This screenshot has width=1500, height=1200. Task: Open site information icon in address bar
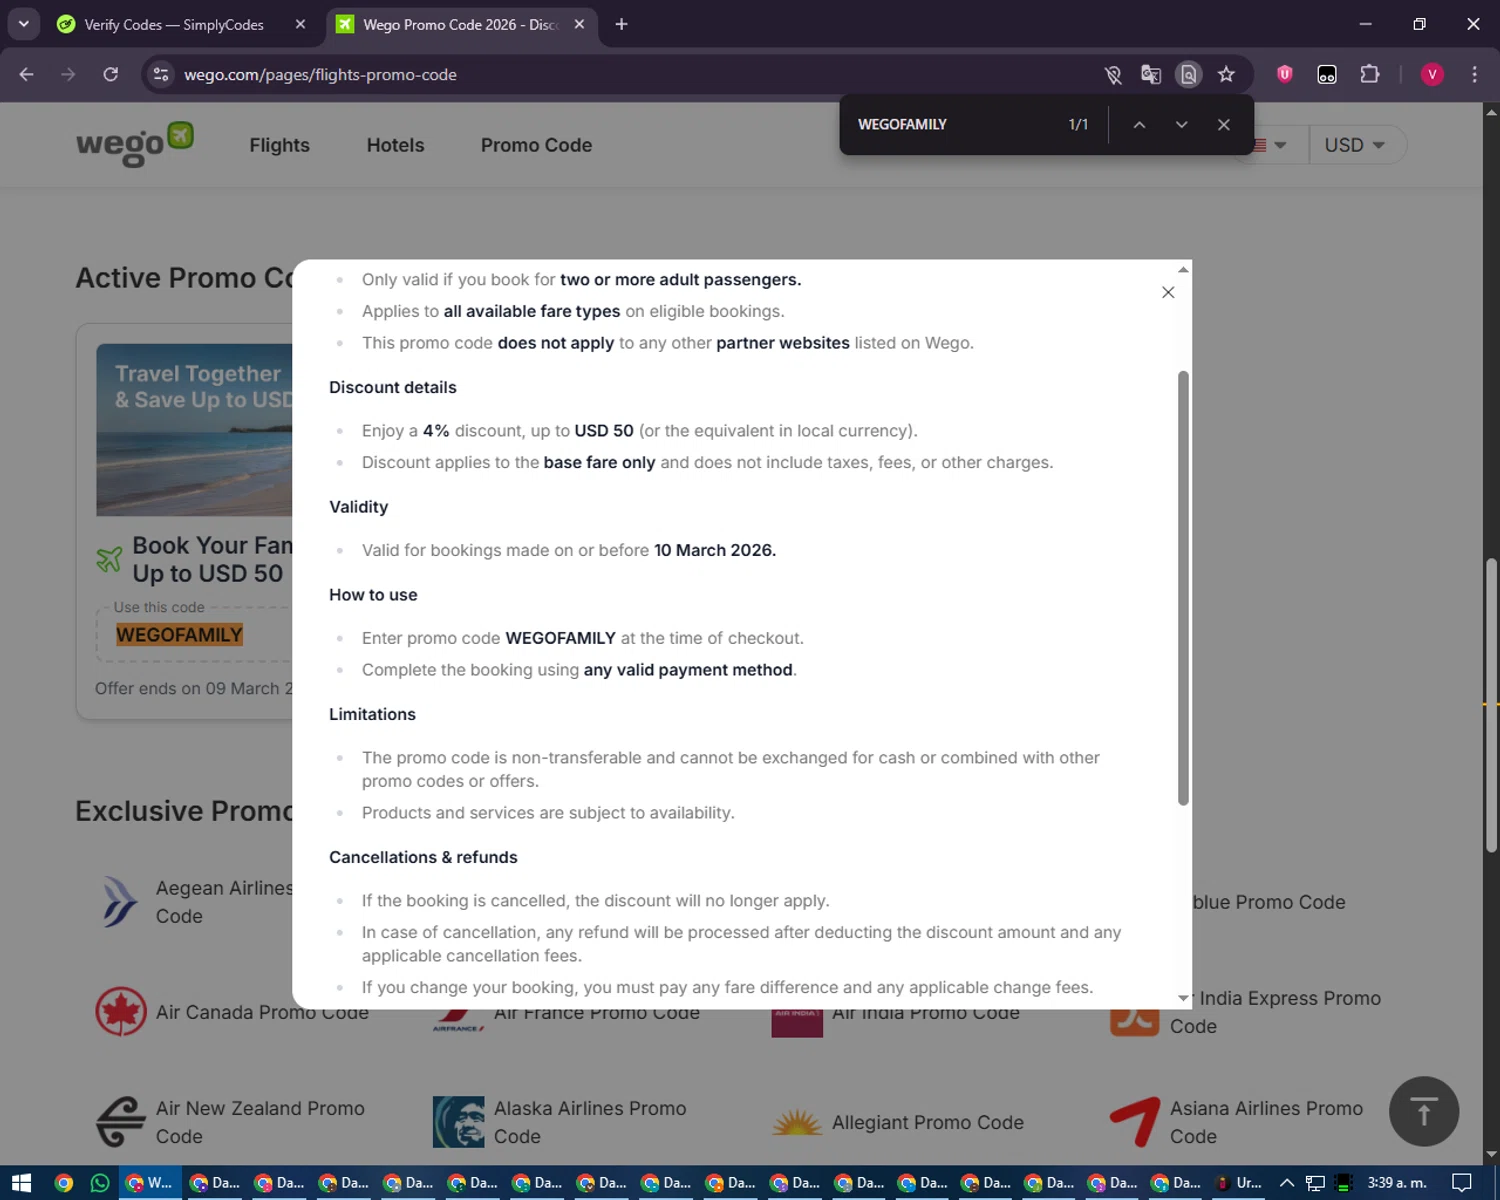point(161,74)
